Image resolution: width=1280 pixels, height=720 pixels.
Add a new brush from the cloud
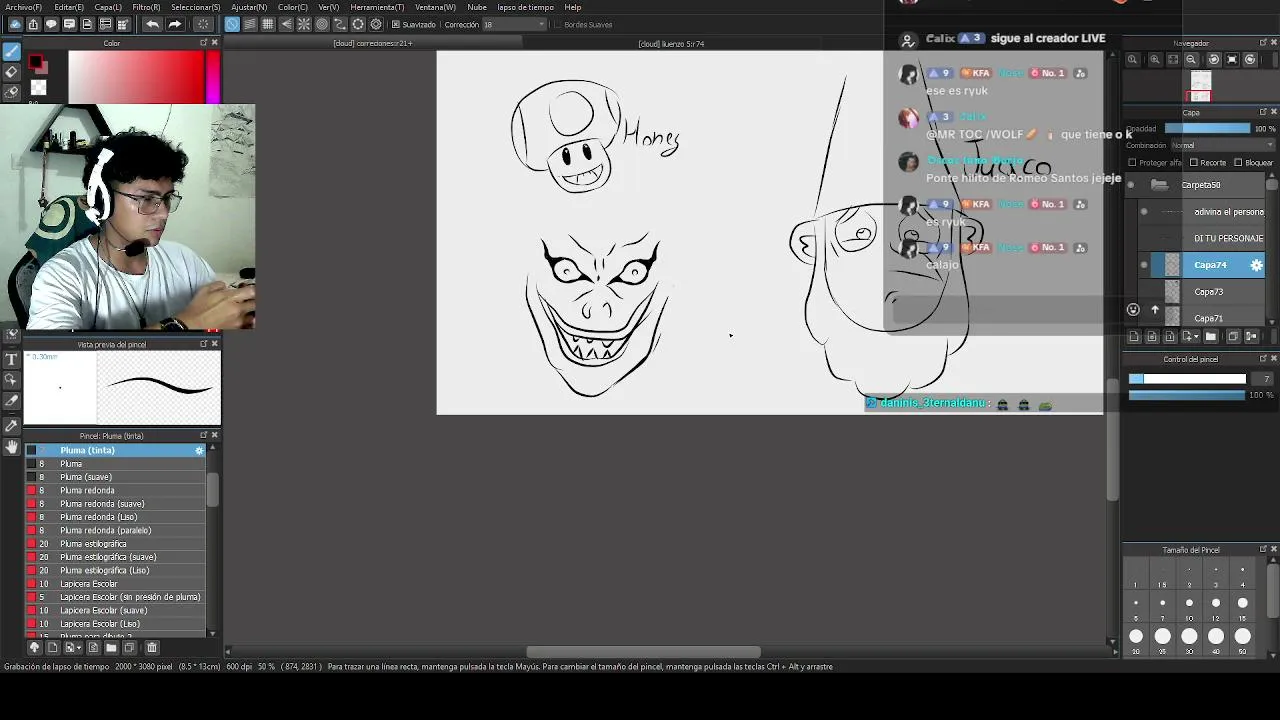pos(33,648)
